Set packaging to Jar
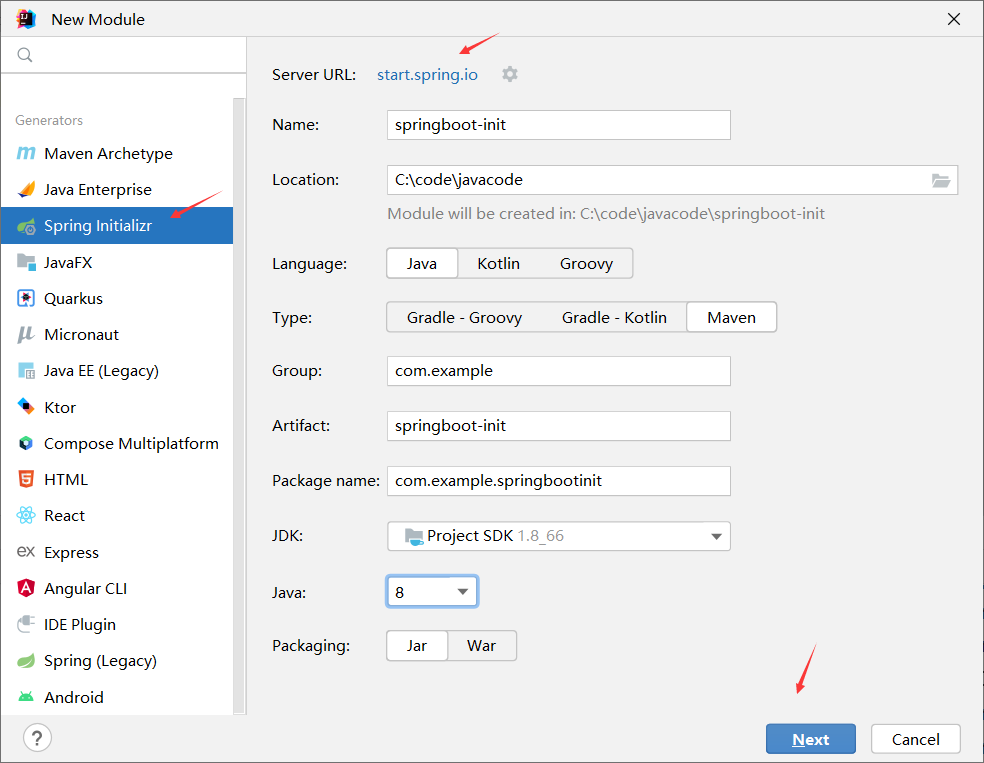Screen dimensions: 984x763 click(x=417, y=646)
